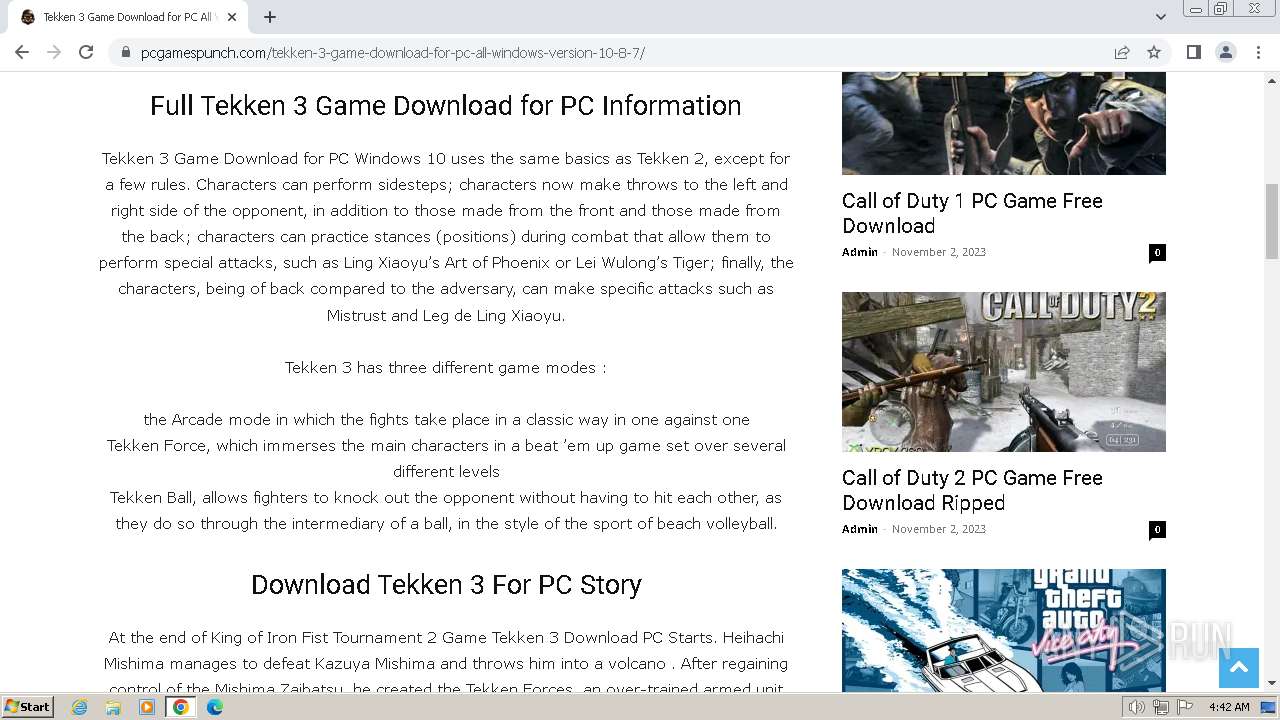This screenshot has height=720, width=1280.
Task: Go forward to the next page
Action: [x=54, y=52]
